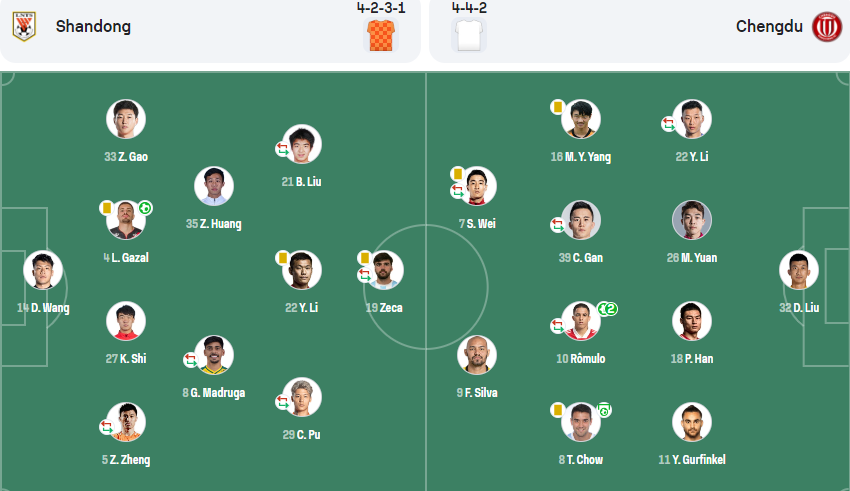Viewport: 850px width, 491px height.
Task: Open the Shandong team name link
Action: click(93, 26)
